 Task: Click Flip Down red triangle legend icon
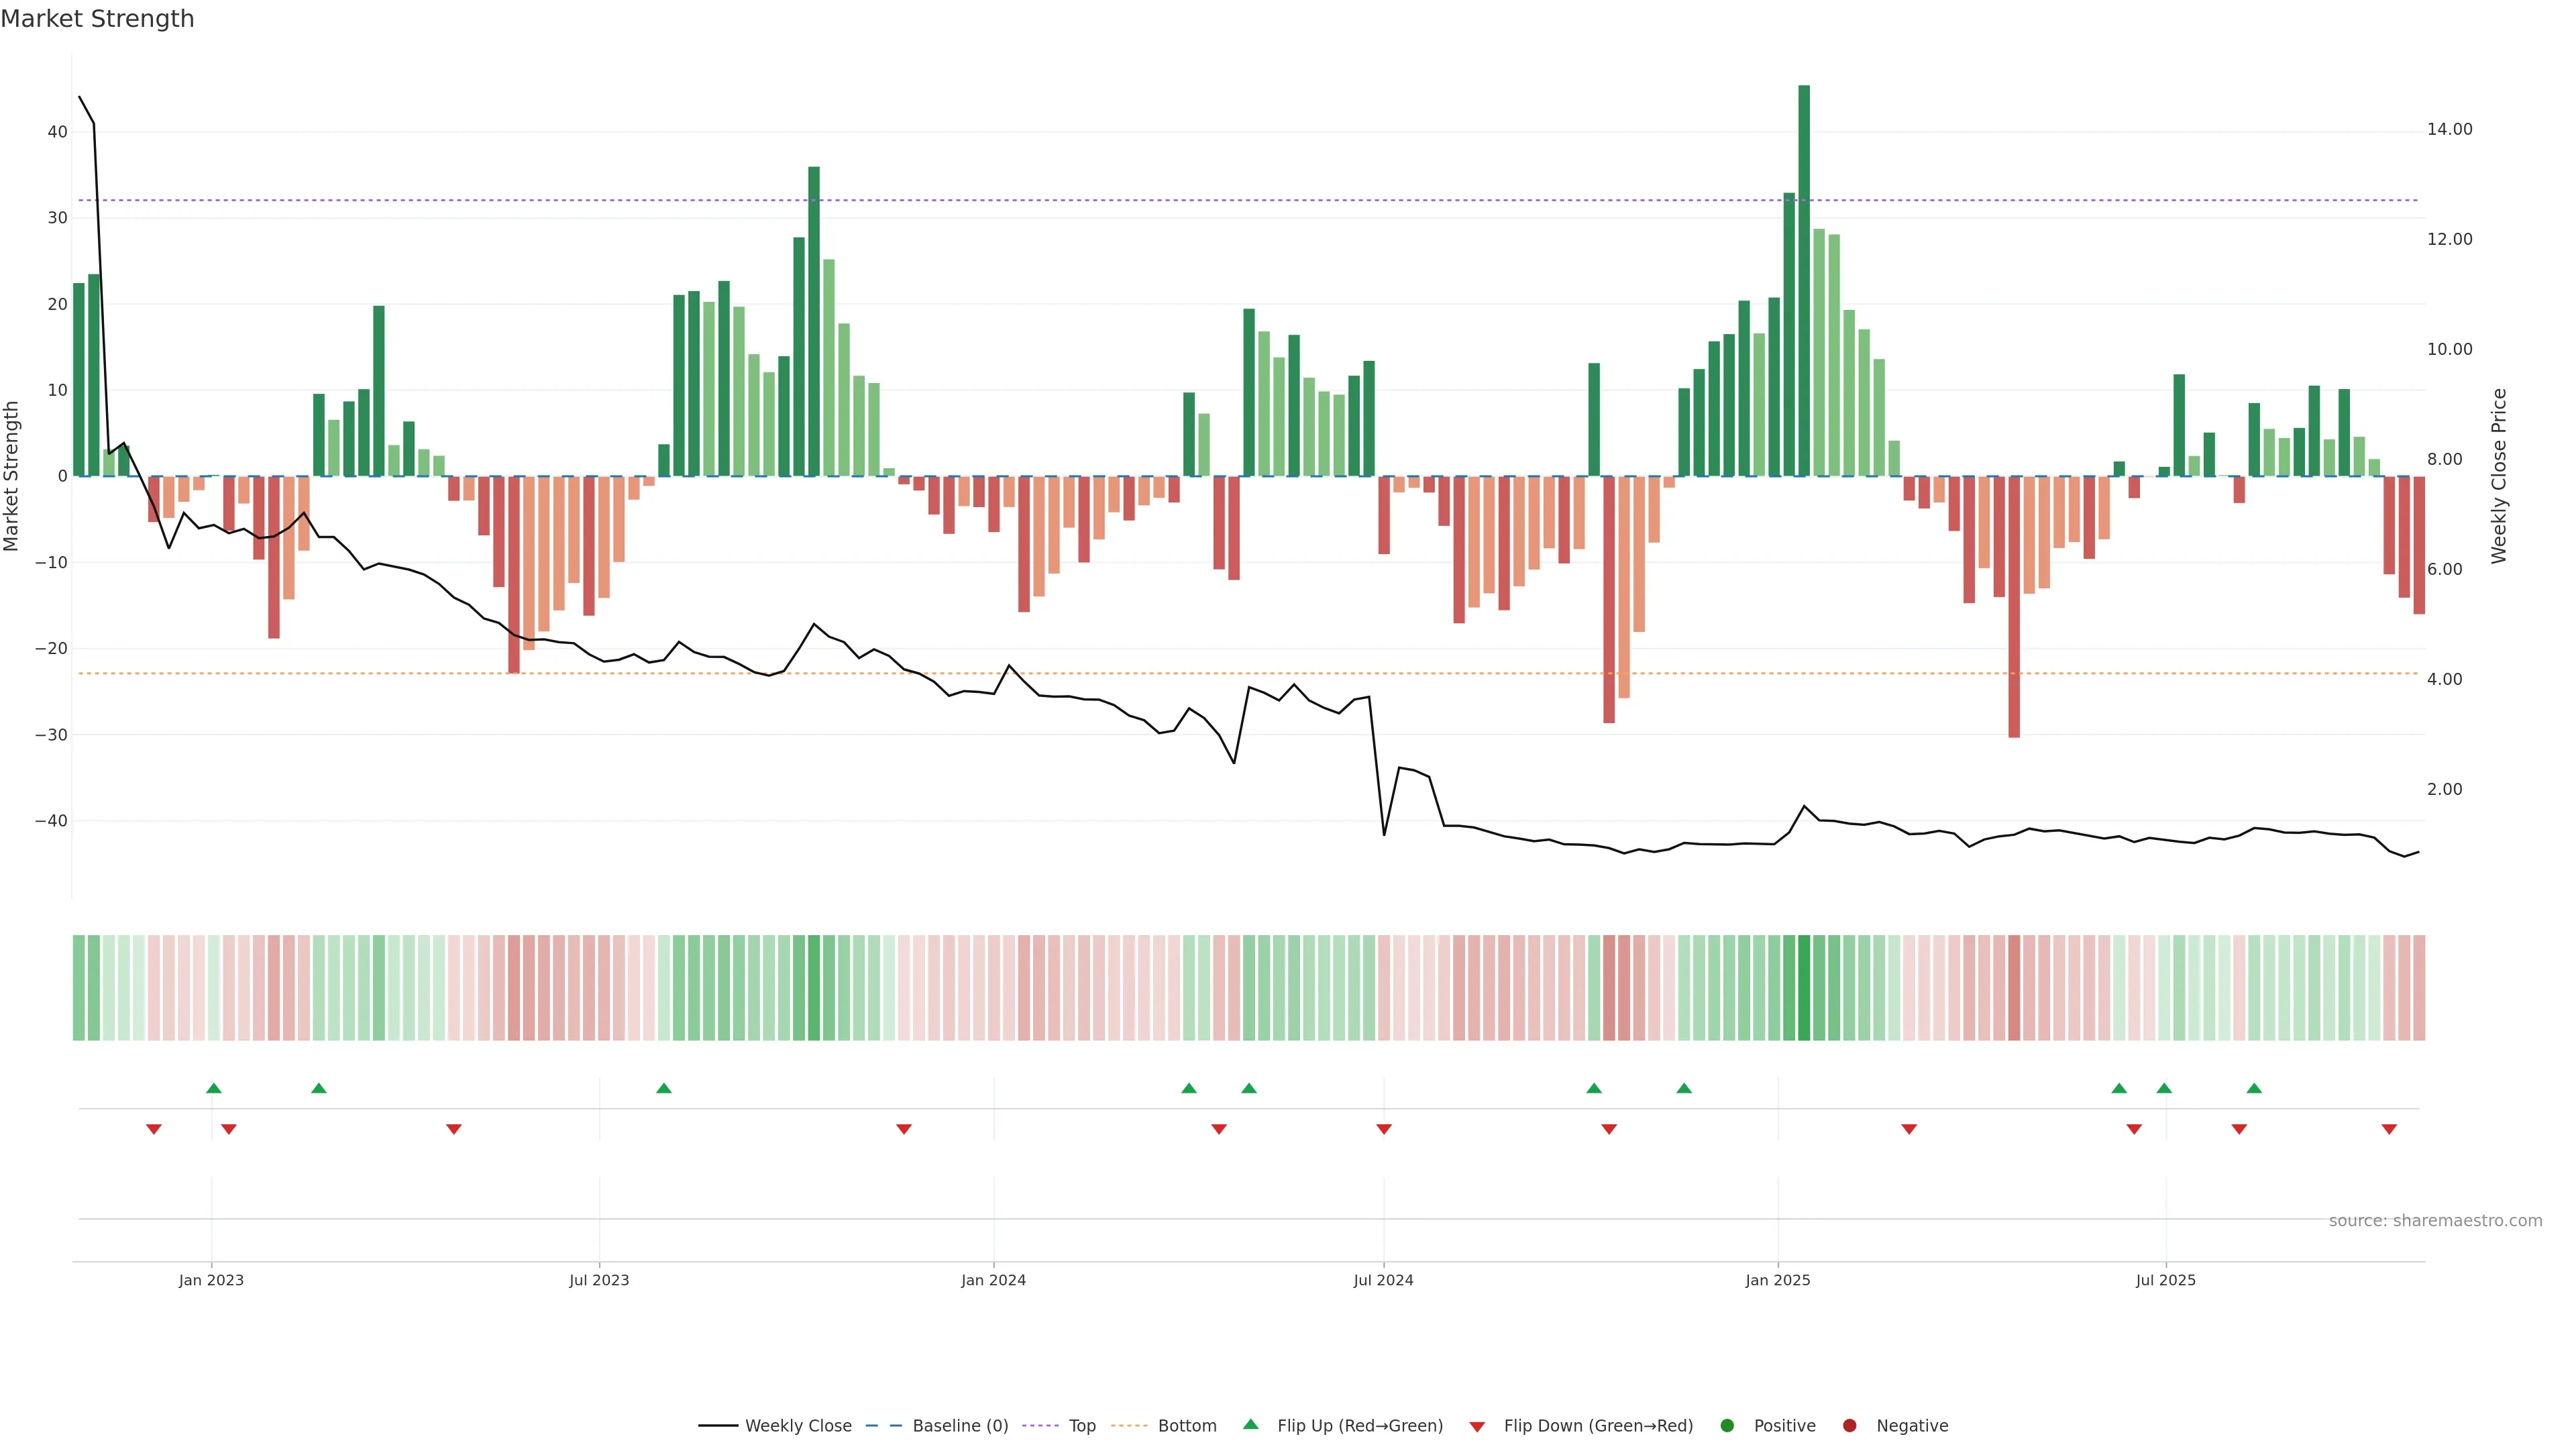coord(1477,1426)
